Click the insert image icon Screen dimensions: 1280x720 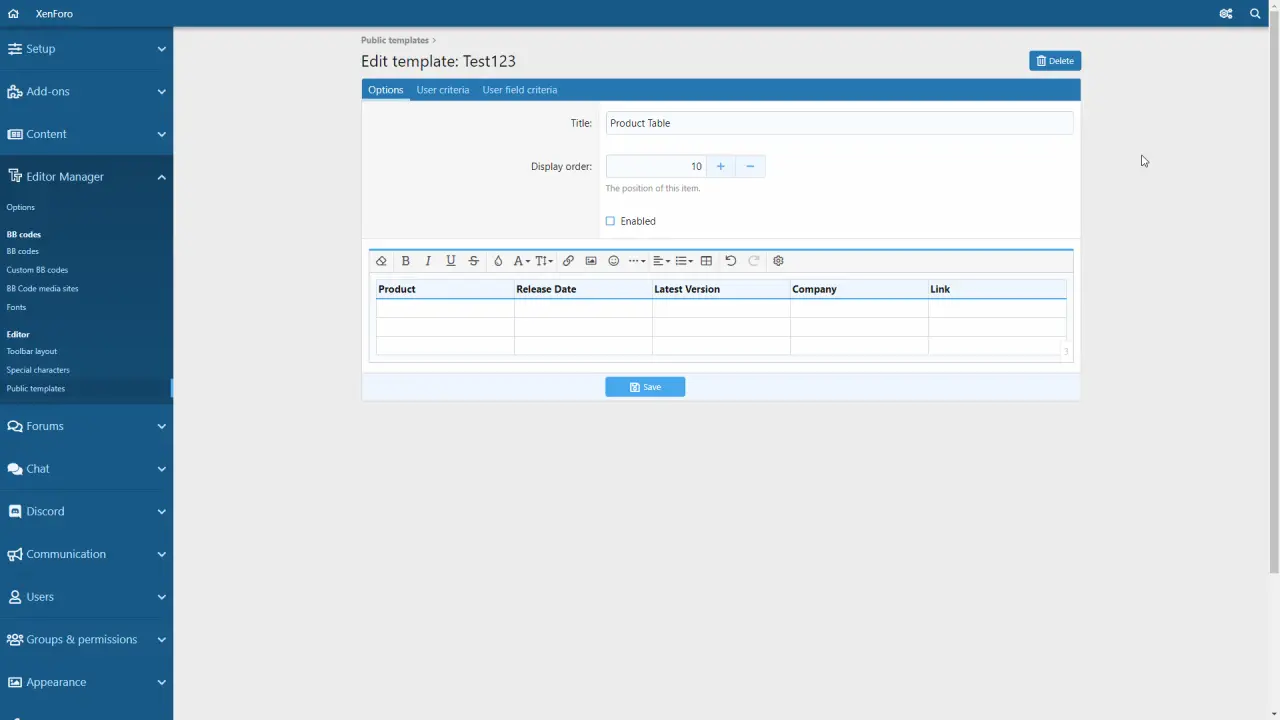[591, 261]
